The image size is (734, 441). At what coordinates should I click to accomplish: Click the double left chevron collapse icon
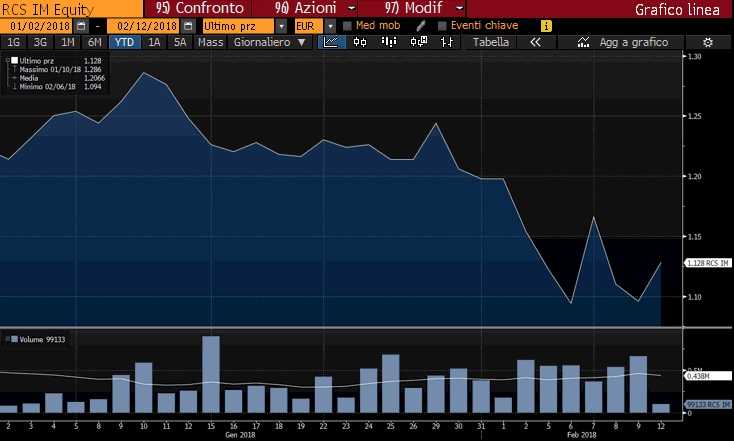pos(536,42)
